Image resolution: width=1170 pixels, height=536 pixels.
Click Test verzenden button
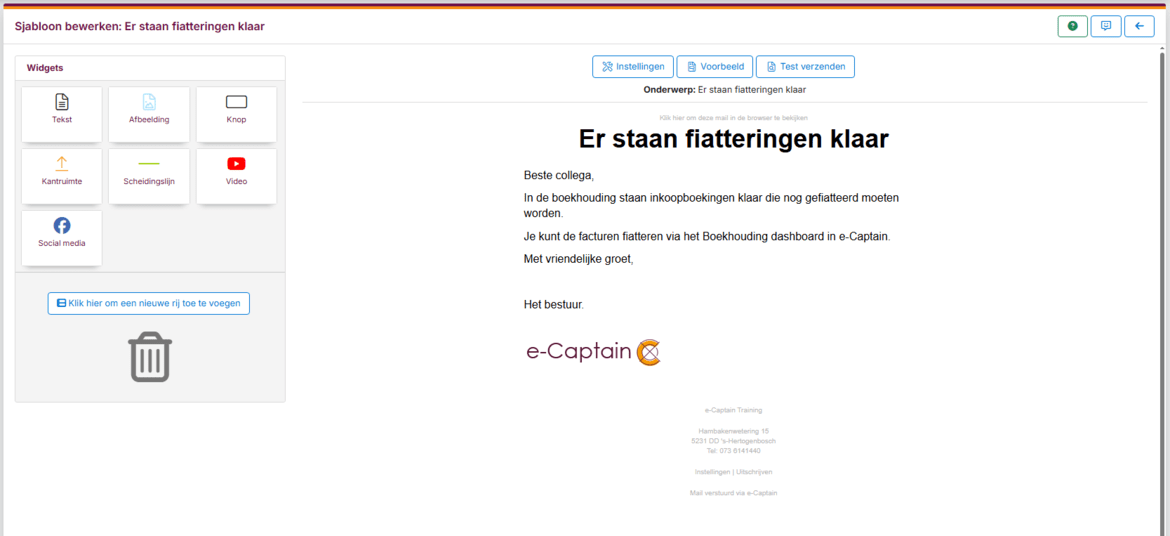(x=805, y=67)
